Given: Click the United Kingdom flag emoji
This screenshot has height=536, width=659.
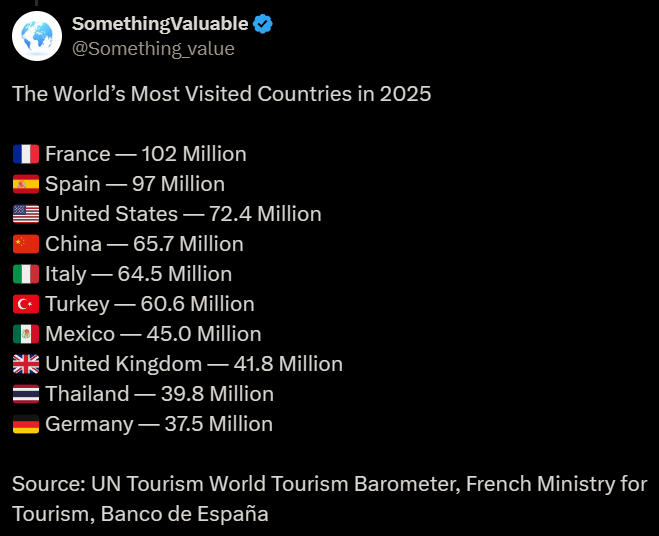Looking at the screenshot, I should coord(26,364).
